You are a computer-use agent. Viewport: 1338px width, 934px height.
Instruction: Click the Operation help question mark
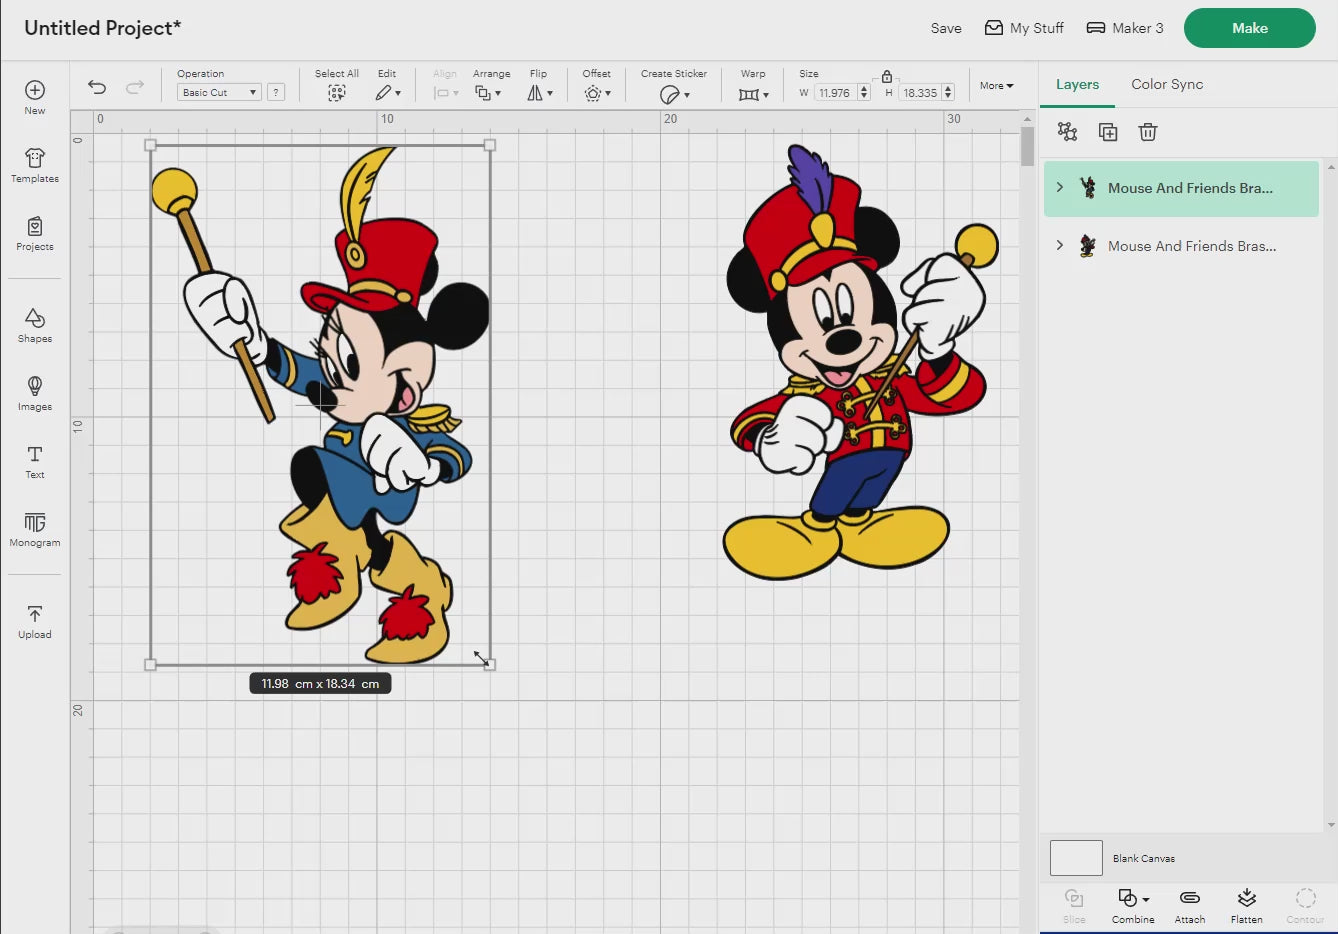click(276, 92)
